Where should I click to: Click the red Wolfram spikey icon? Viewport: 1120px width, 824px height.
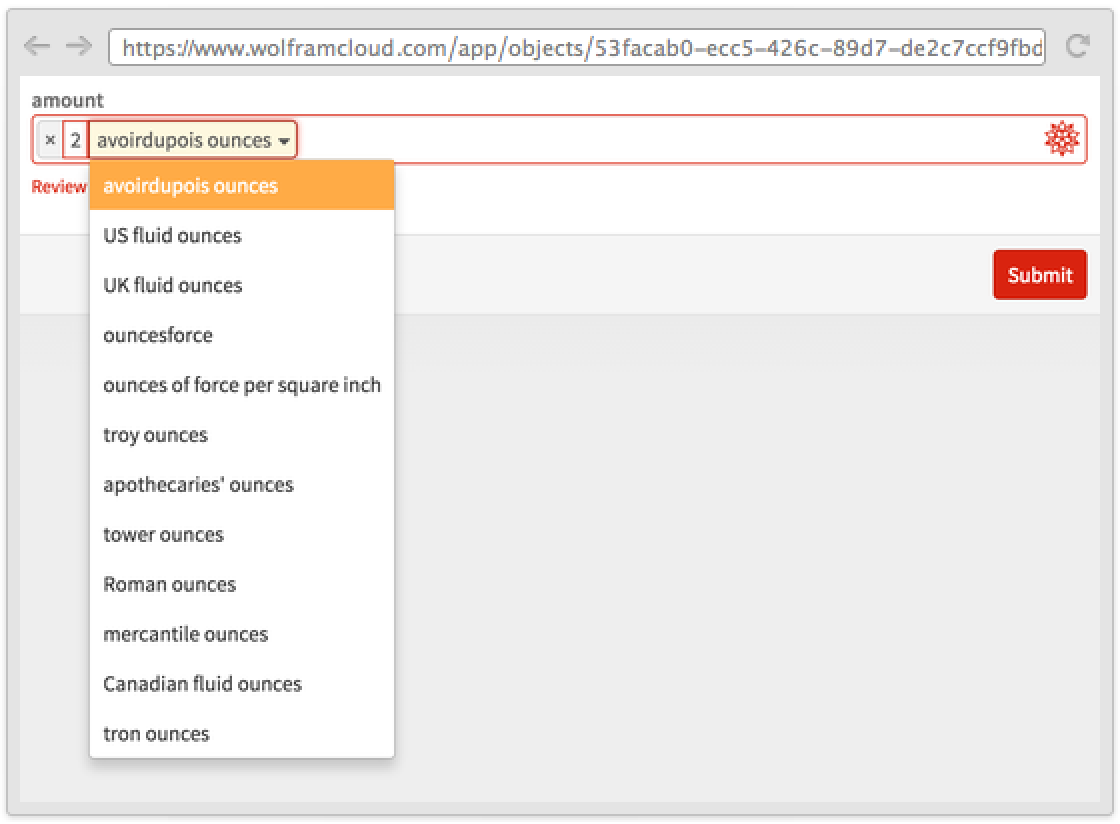tap(1061, 139)
